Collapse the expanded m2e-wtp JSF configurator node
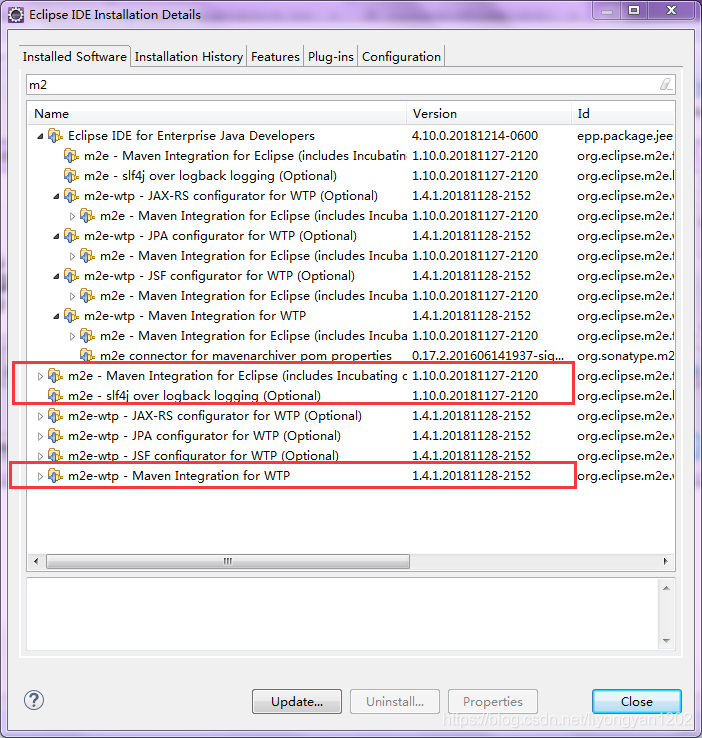Screen dimensions: 702x738 [x=56, y=276]
